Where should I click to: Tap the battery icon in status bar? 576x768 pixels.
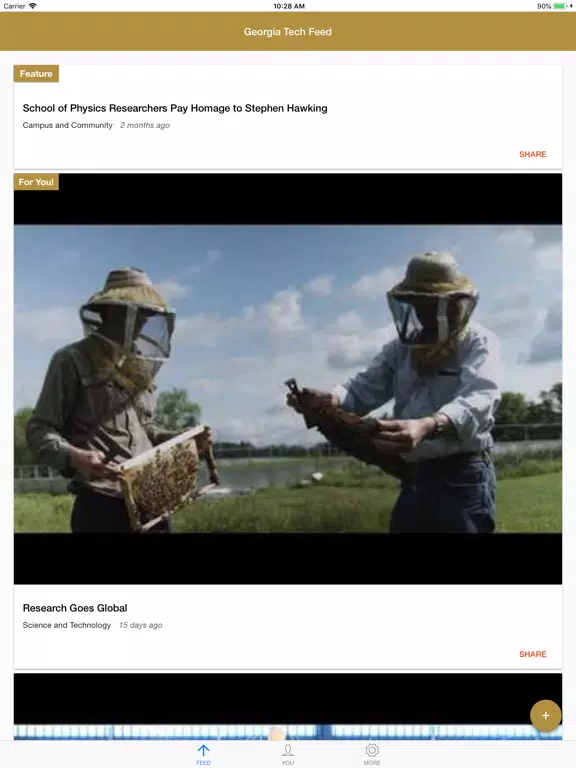[x=560, y=6]
